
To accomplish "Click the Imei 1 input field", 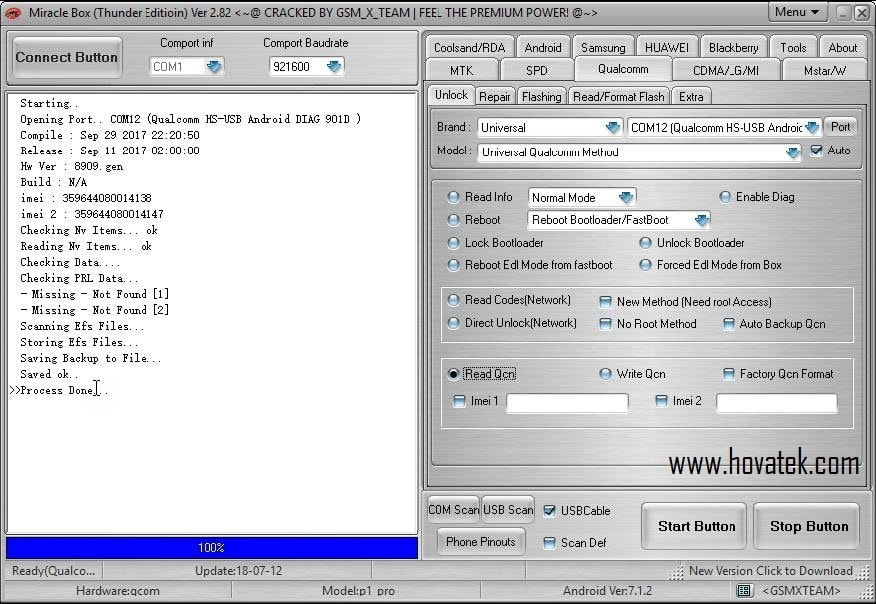I will click(x=568, y=402).
